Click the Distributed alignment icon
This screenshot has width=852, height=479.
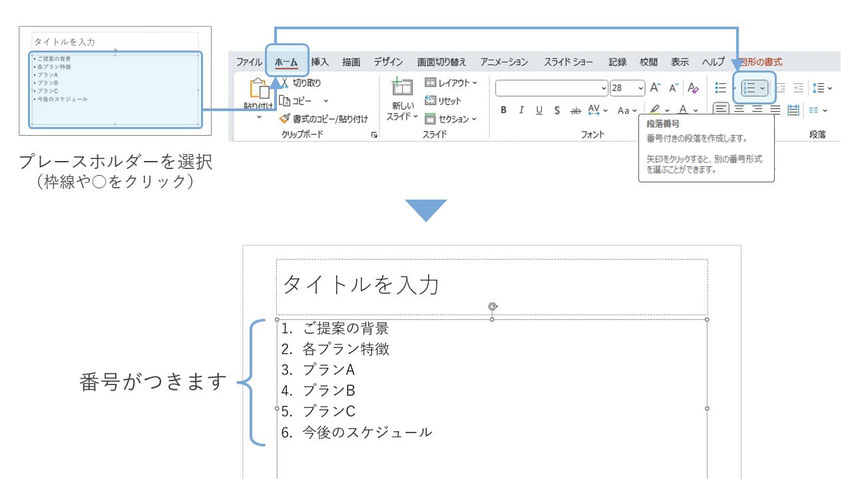coord(793,110)
